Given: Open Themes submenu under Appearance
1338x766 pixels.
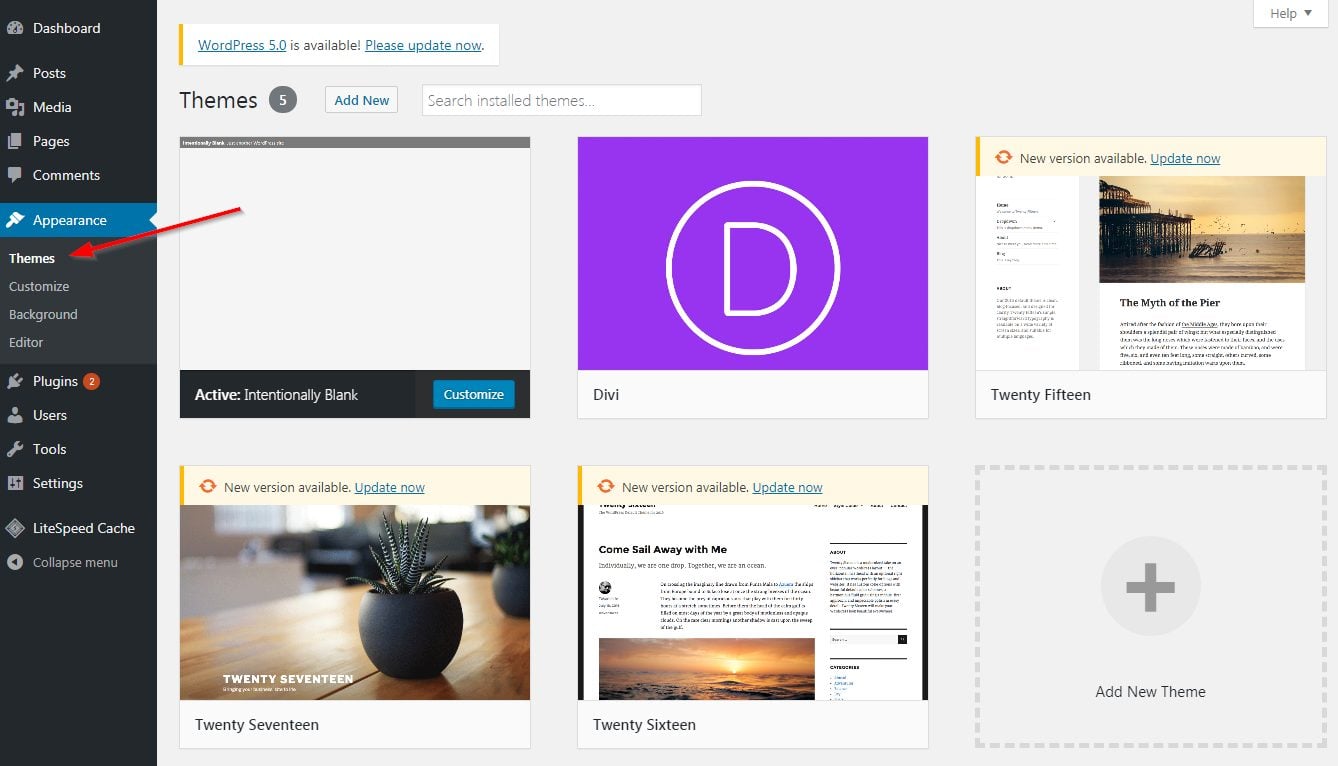Looking at the screenshot, I should tap(32, 258).
